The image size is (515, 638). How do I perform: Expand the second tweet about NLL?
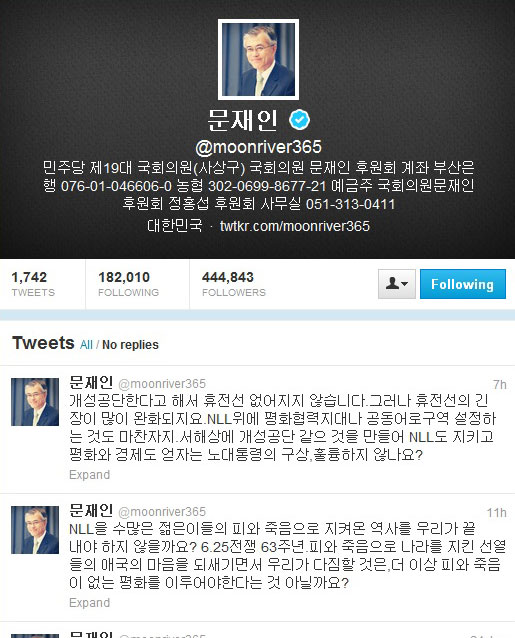pos(89,602)
